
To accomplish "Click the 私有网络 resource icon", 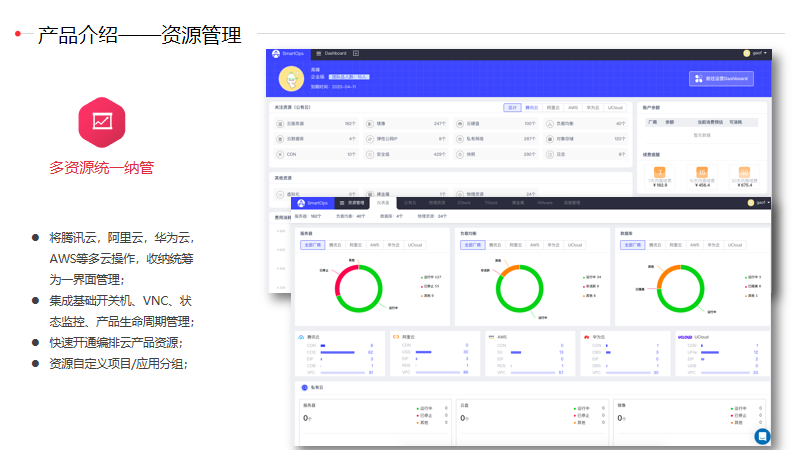I will coord(460,139).
